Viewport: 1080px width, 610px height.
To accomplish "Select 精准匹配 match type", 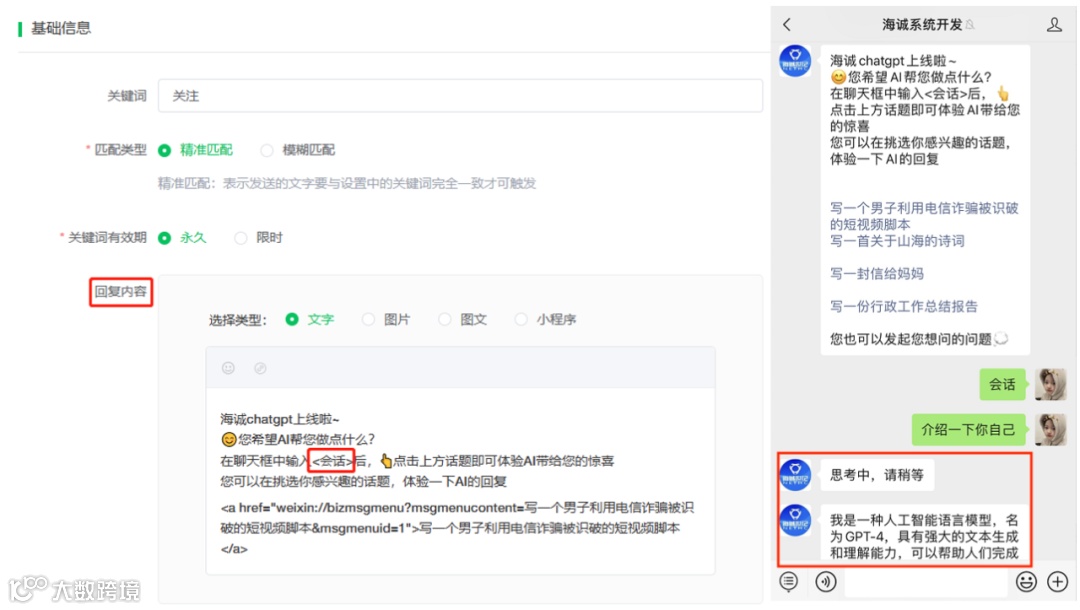I will [196, 150].
